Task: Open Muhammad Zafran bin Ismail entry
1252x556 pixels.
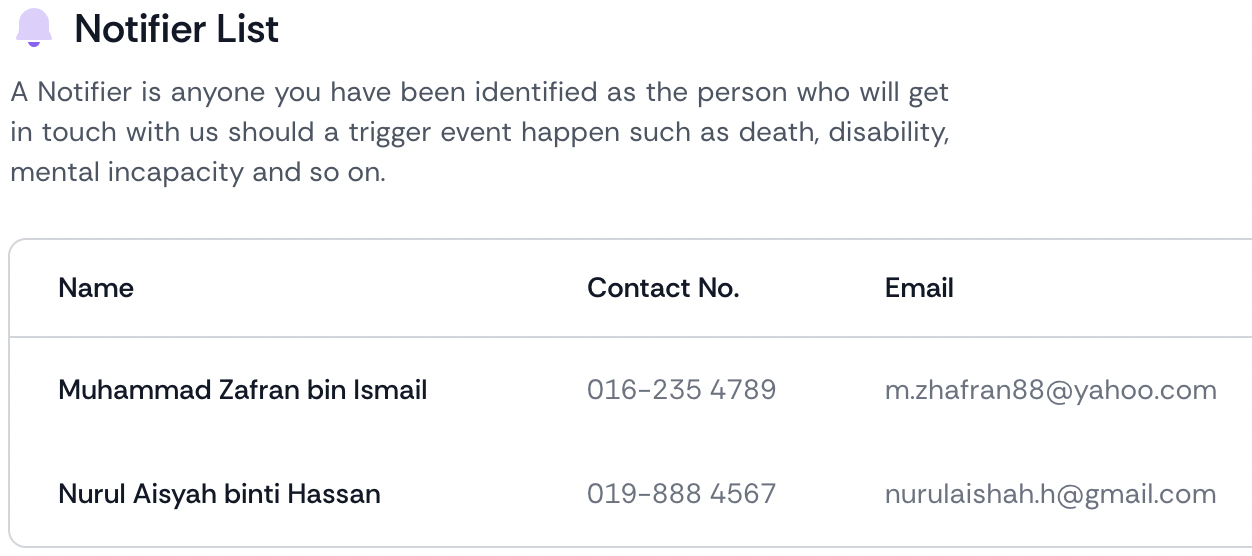Action: click(243, 390)
